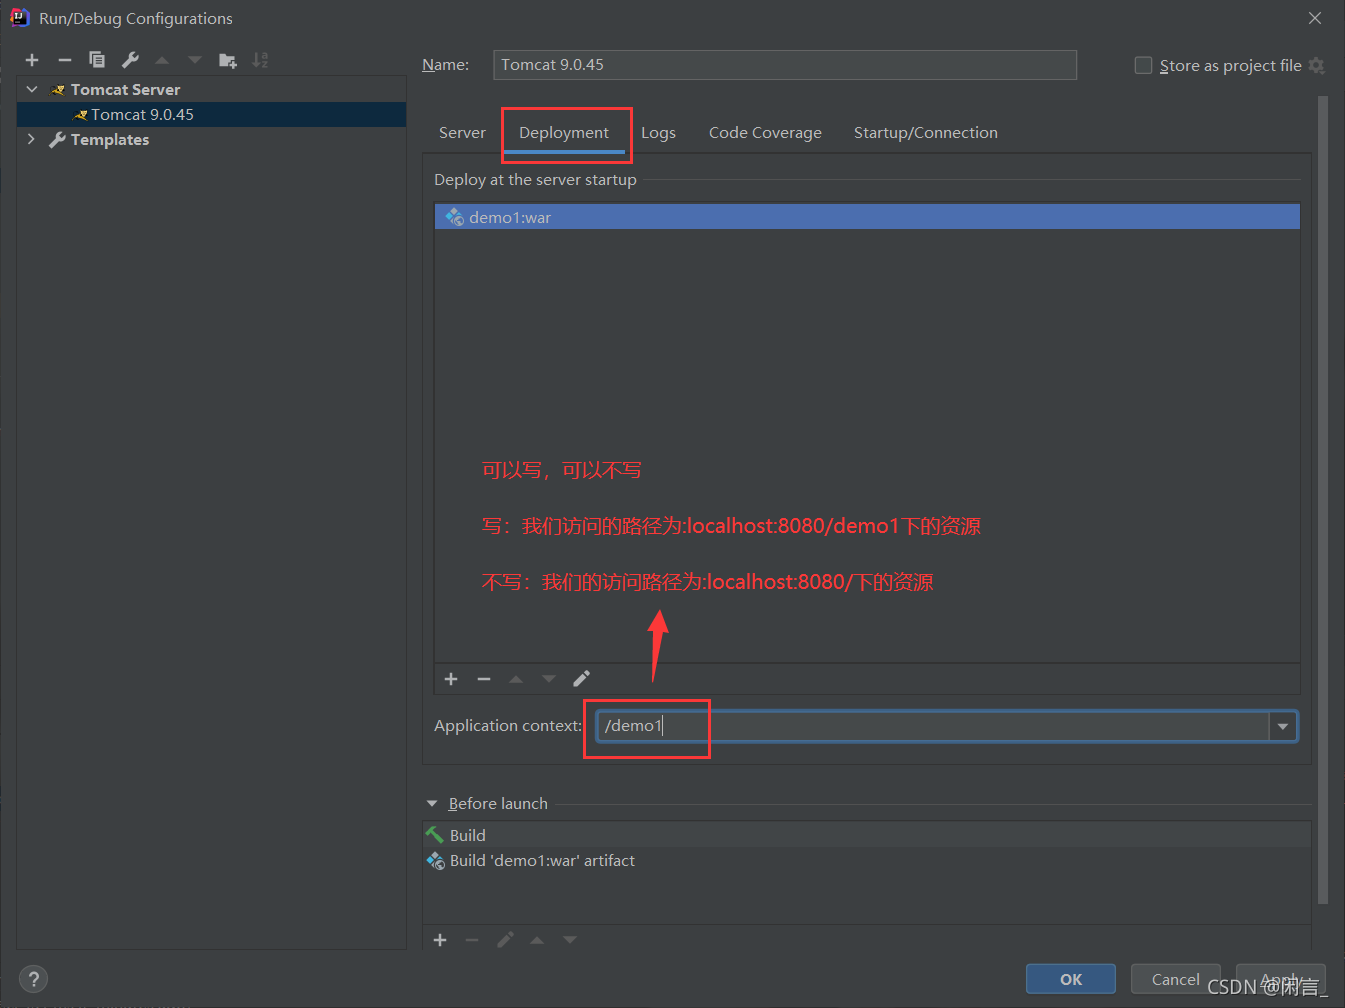This screenshot has width=1345, height=1008.
Task: Select the demo1:war deployment row
Action: click(x=867, y=217)
